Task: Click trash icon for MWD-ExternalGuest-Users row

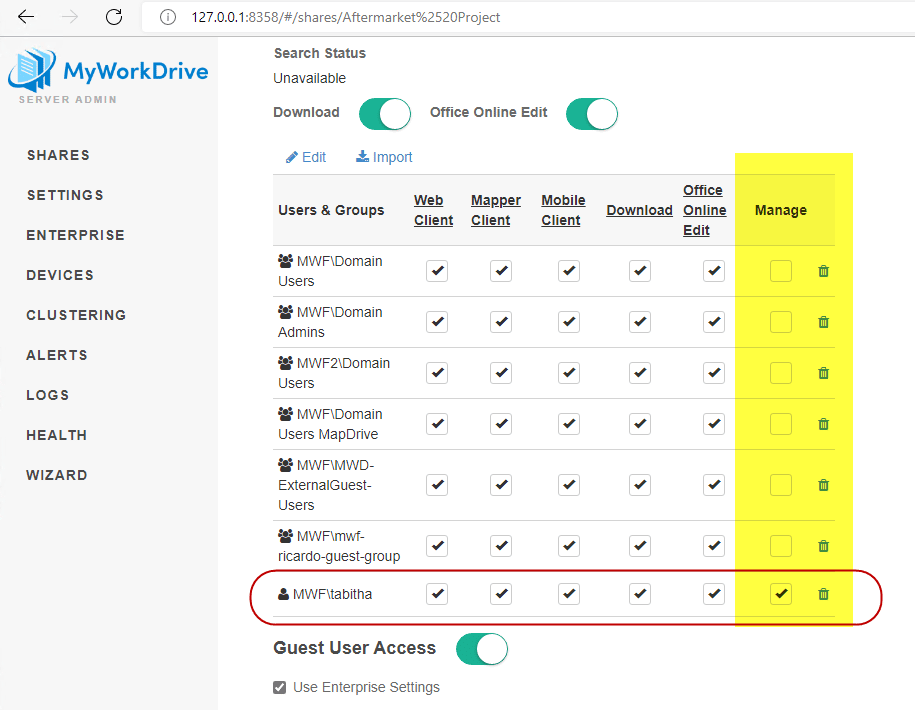Action: 823,485
